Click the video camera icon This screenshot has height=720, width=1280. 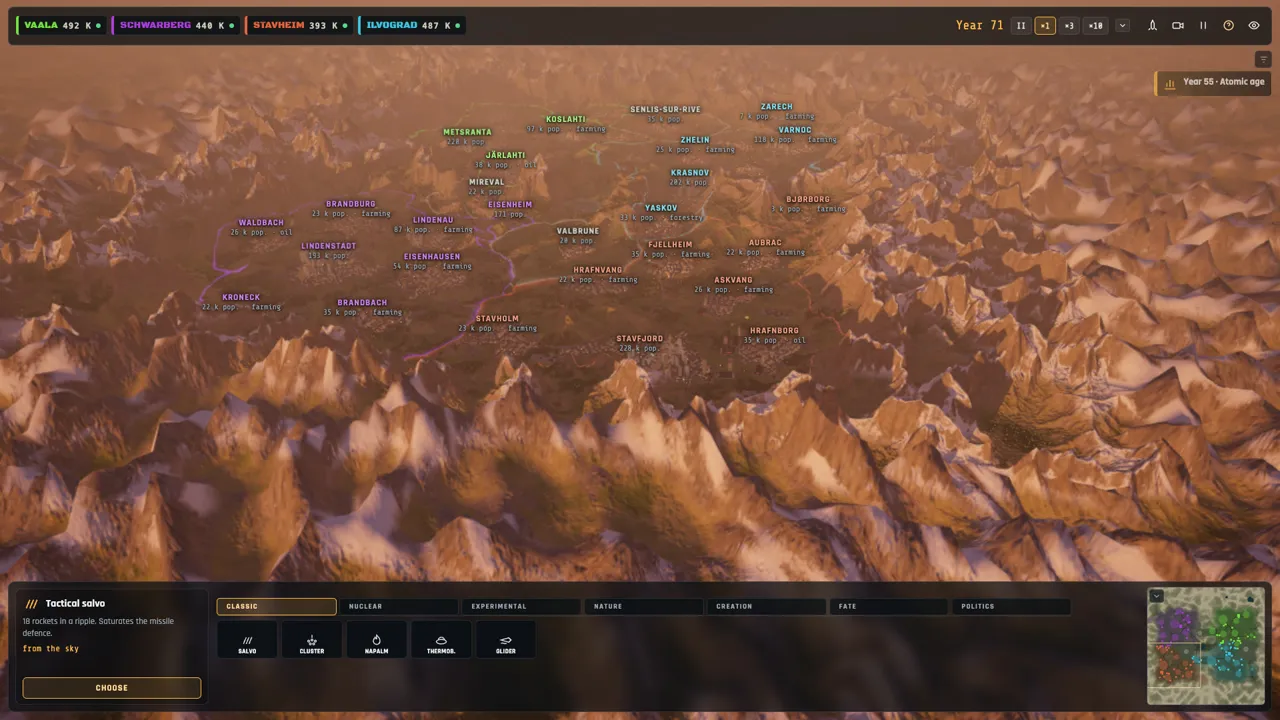click(x=1178, y=26)
